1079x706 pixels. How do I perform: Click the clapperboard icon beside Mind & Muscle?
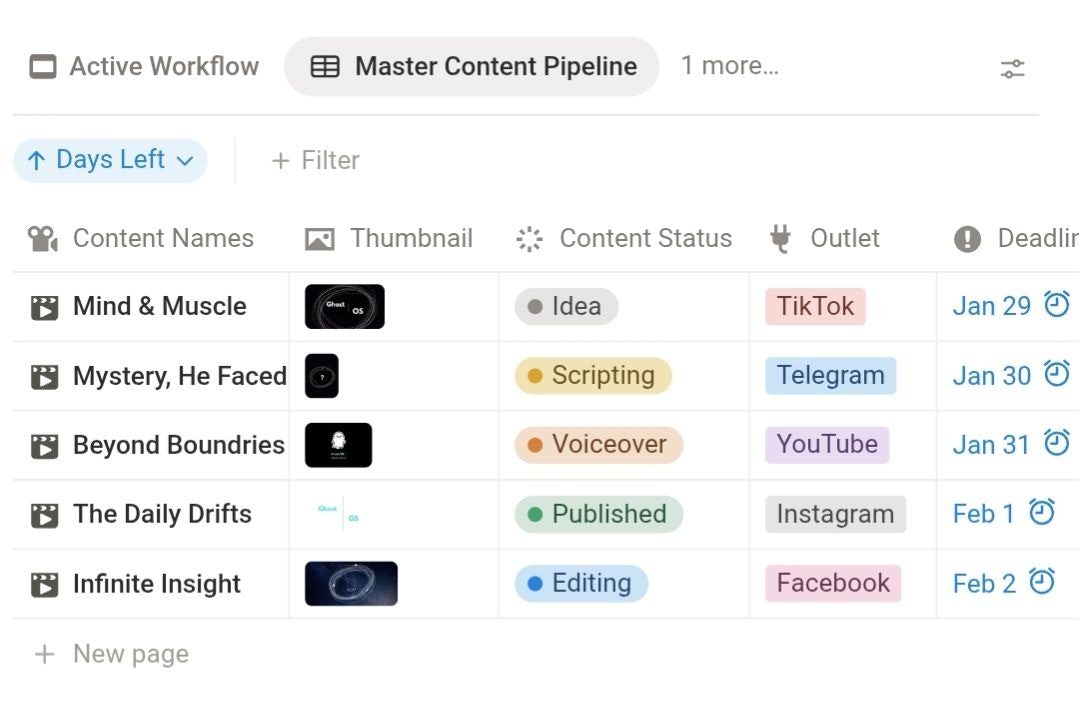pos(43,306)
